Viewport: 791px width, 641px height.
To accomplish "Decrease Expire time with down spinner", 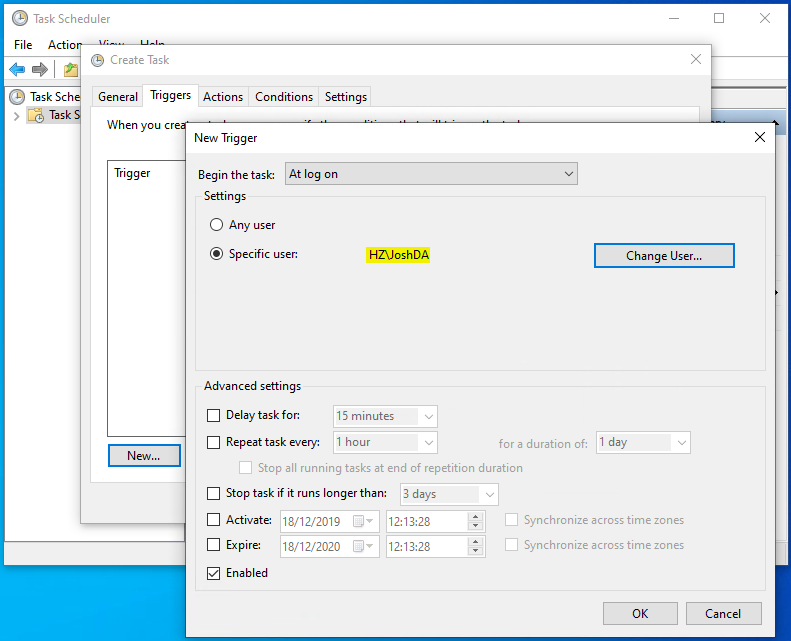I will pyautogui.click(x=476, y=551).
